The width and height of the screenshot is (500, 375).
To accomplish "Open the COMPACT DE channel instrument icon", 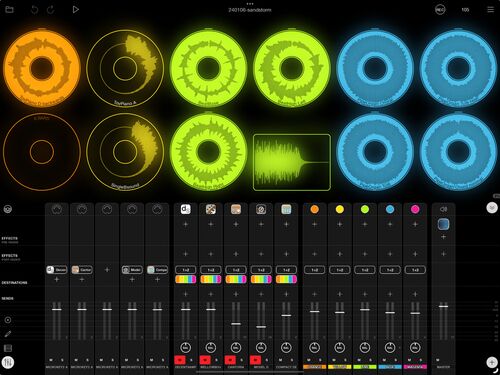I will click(286, 209).
